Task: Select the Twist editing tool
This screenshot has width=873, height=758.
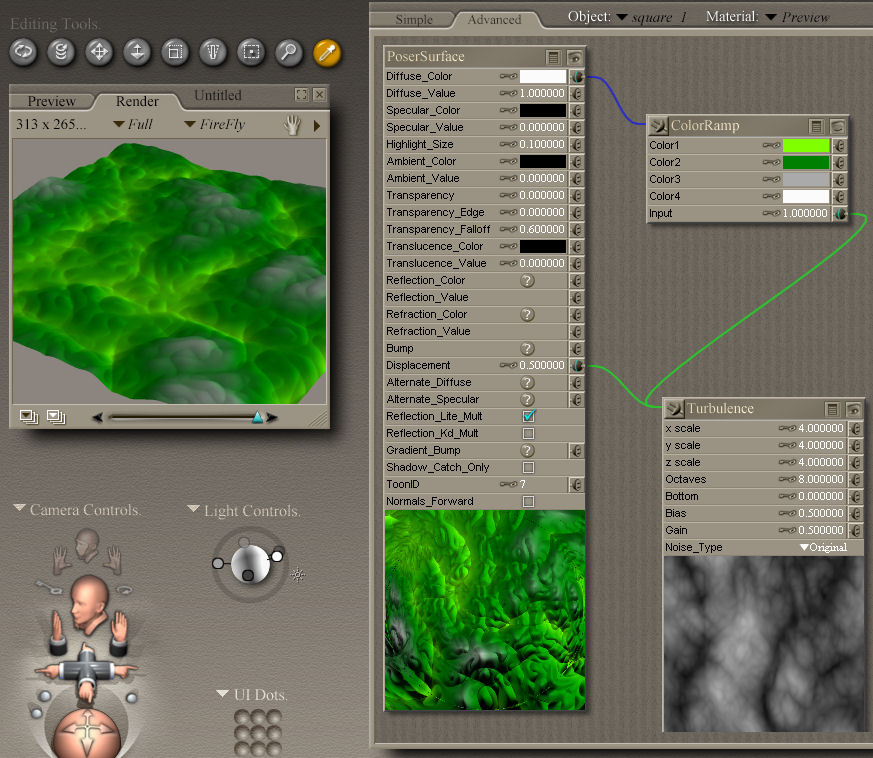Action: 61,52
